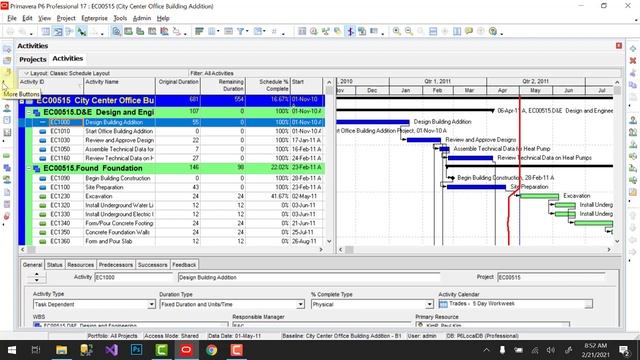The height and width of the screenshot is (360, 640).
Task: Click the activity table horizontal scrollbar thumb
Action: [x=31, y=249]
